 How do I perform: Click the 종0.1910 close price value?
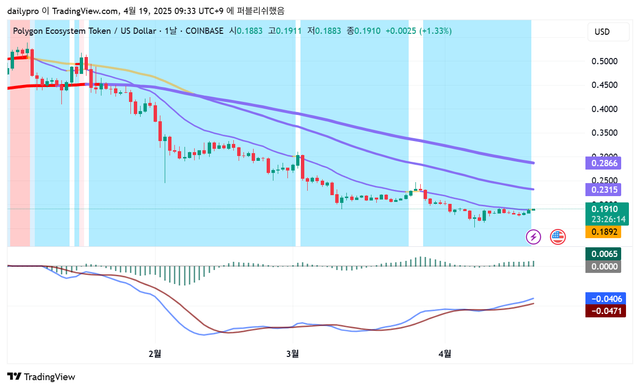point(363,31)
